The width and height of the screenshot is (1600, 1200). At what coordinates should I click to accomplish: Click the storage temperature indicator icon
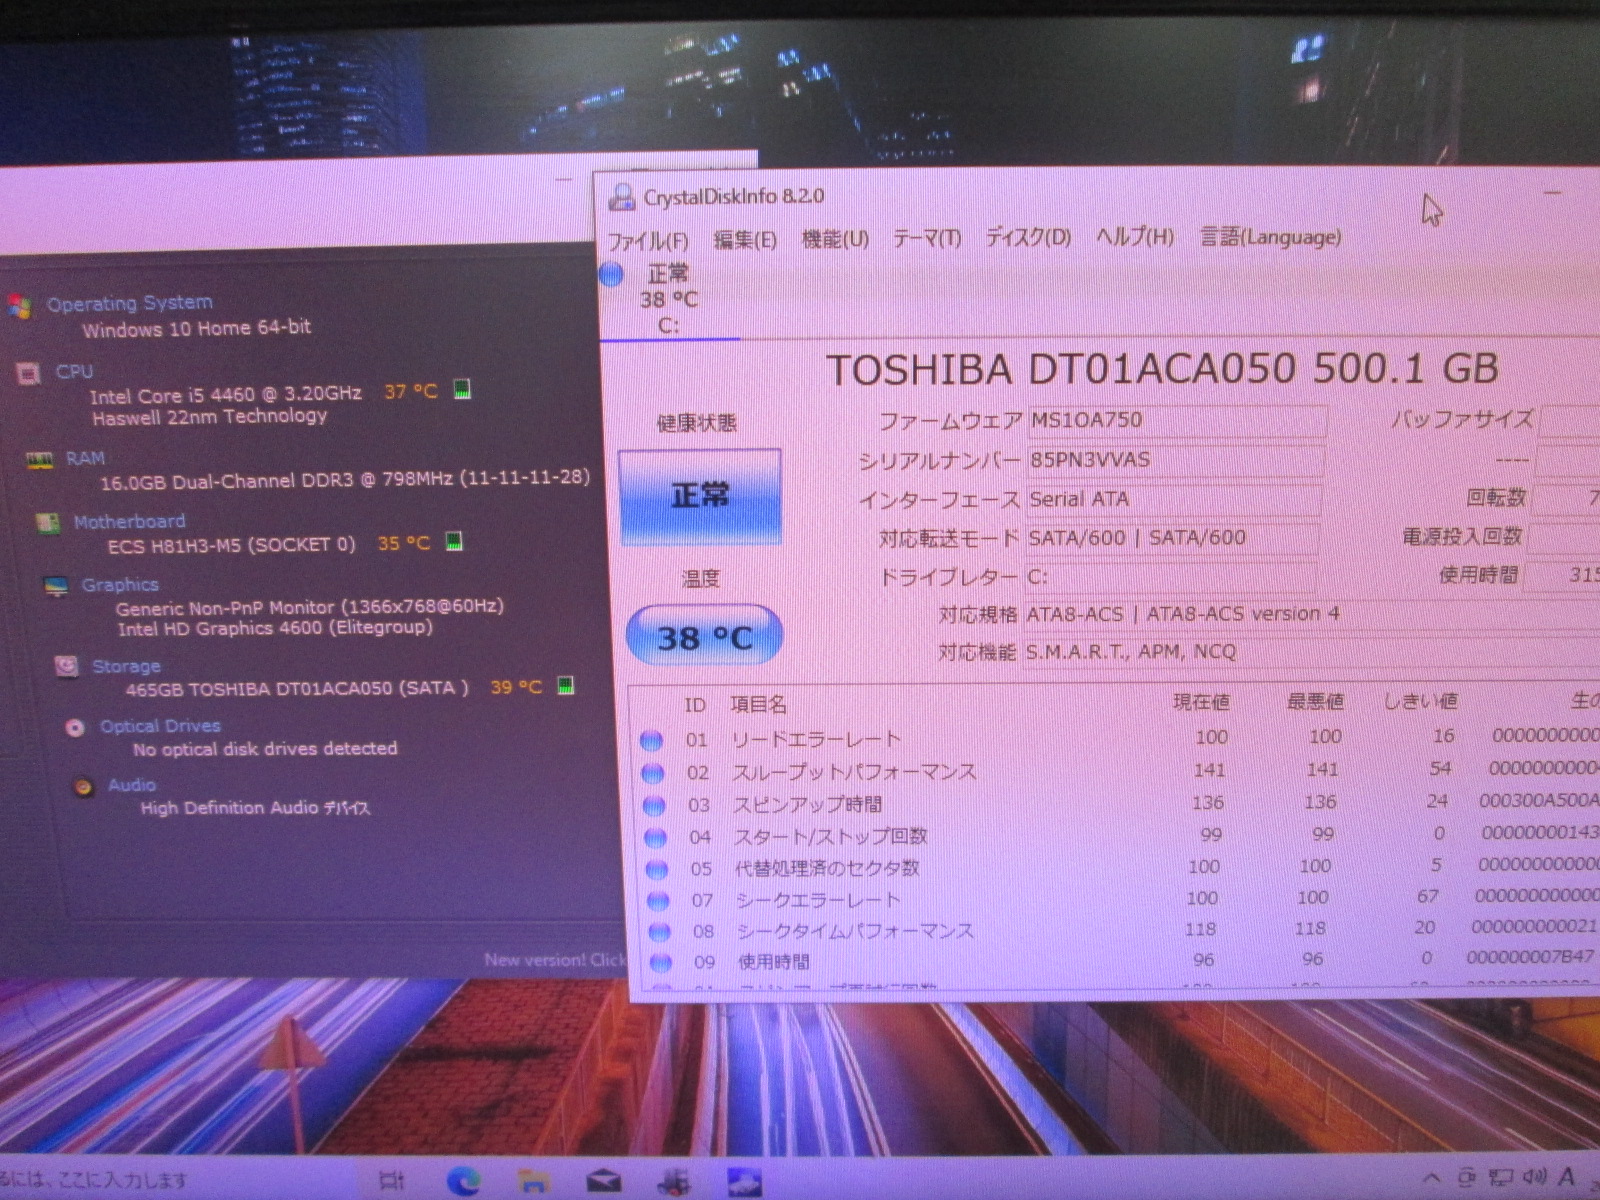pos(565,686)
